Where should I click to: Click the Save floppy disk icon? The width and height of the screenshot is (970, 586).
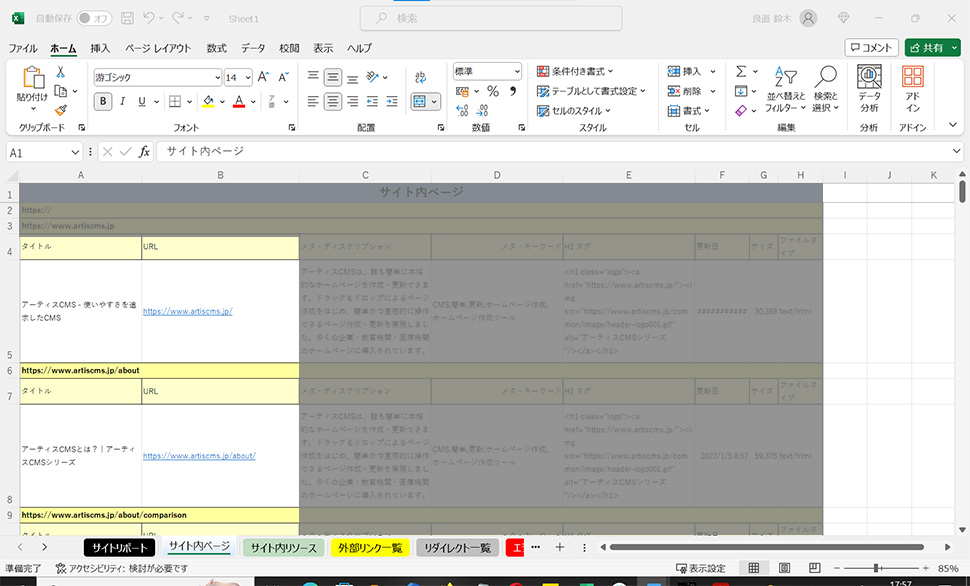(x=127, y=19)
